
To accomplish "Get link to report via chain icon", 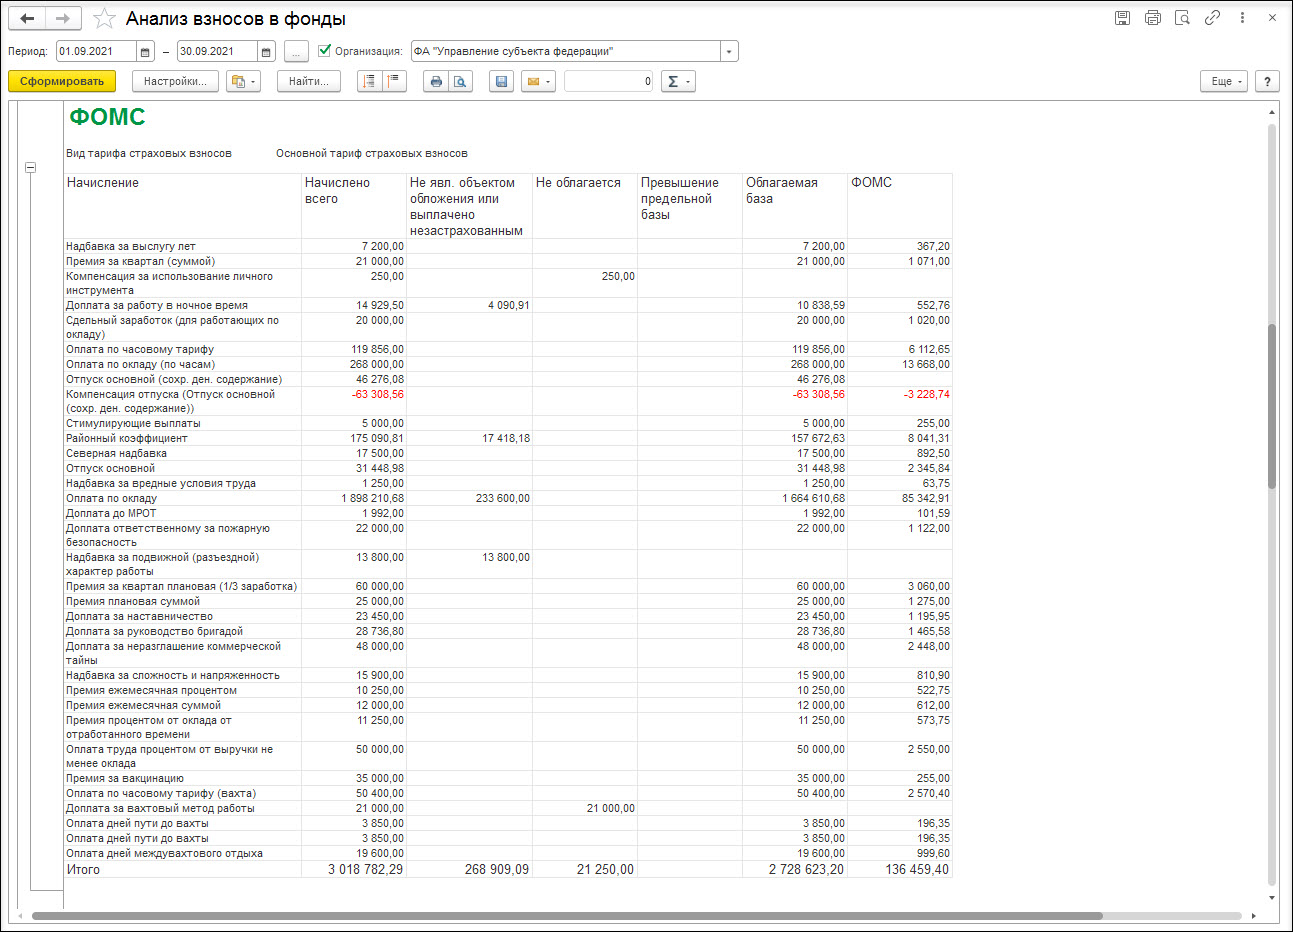I will (x=1212, y=18).
